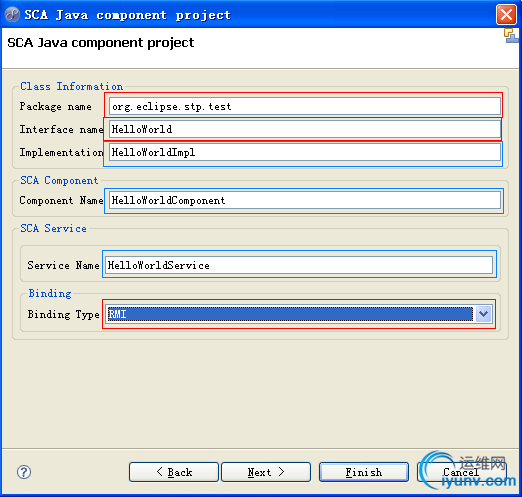Image resolution: width=522 pixels, height=497 pixels.
Task: Click the SCA Component group heading
Action: [x=59, y=180]
